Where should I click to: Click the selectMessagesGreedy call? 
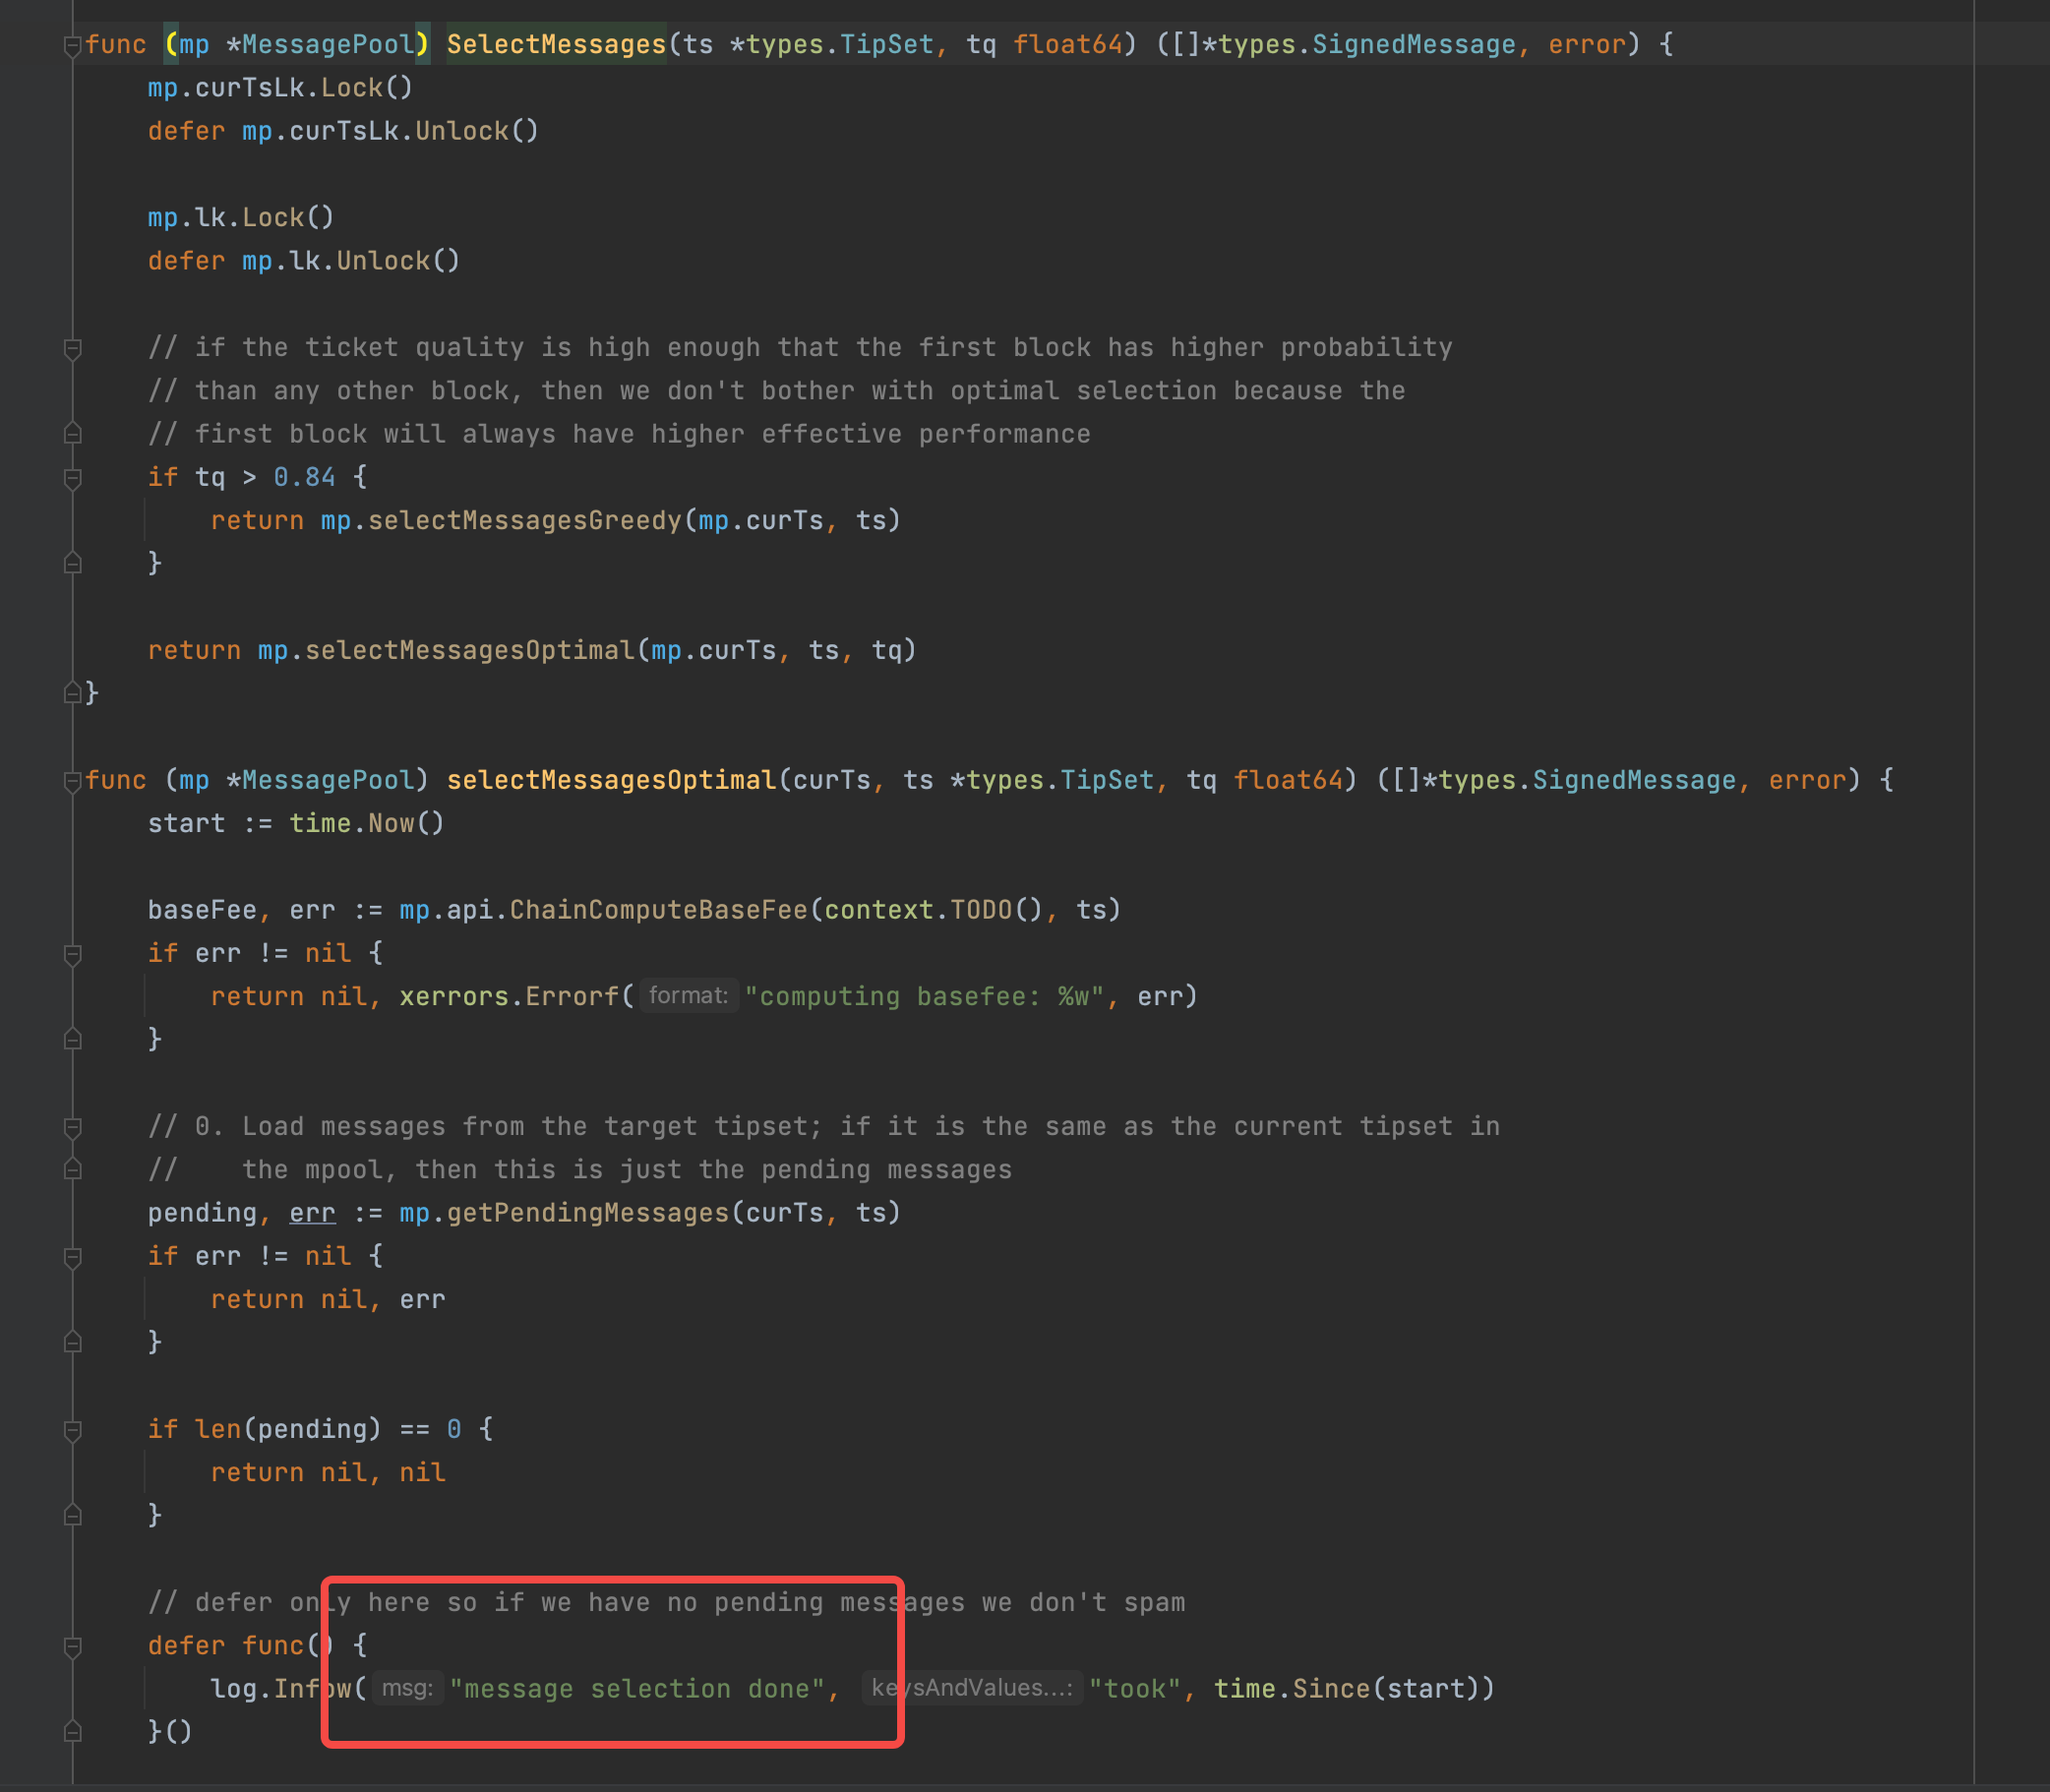click(x=530, y=520)
